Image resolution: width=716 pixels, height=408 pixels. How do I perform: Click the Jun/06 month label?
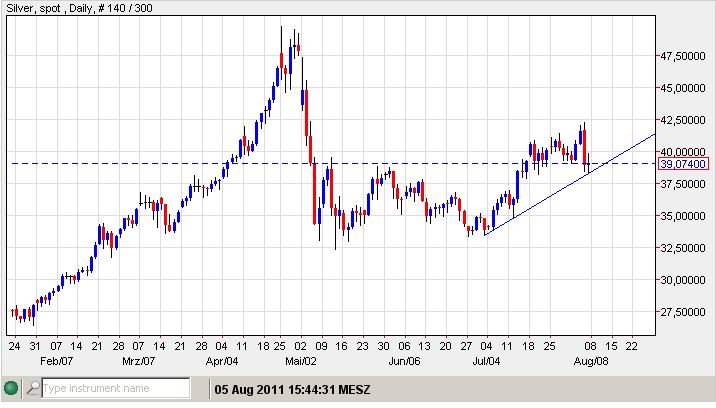[404, 361]
